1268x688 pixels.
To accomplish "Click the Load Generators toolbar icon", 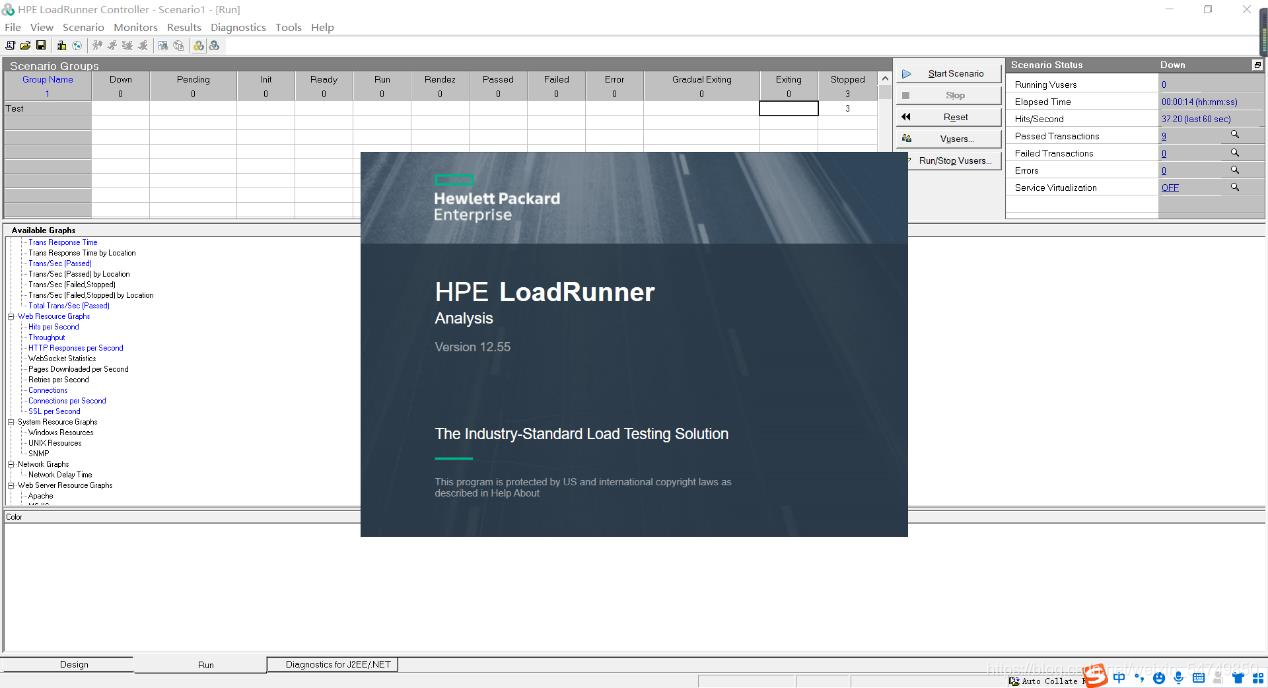I will click(x=62, y=45).
